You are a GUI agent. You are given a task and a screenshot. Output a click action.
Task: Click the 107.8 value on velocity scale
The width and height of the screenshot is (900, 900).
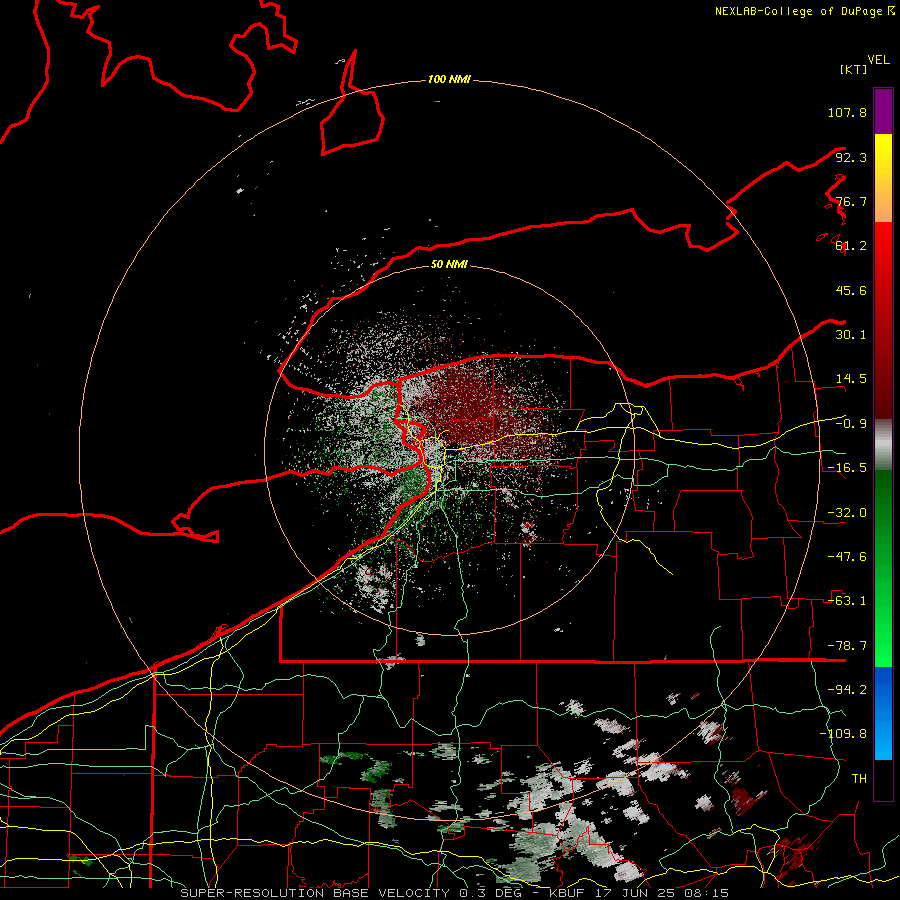[x=847, y=112]
